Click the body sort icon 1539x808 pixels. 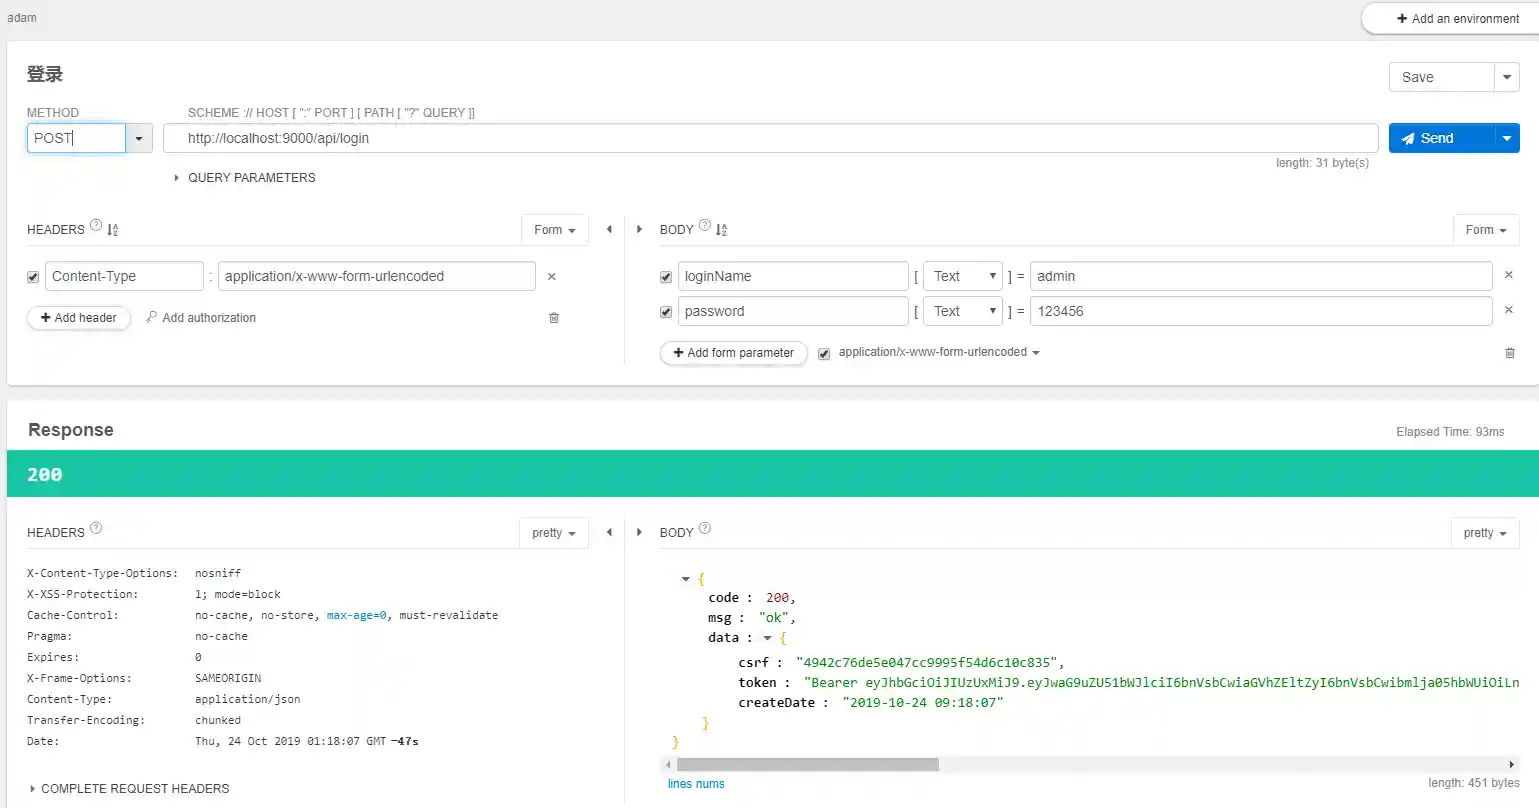pos(722,230)
